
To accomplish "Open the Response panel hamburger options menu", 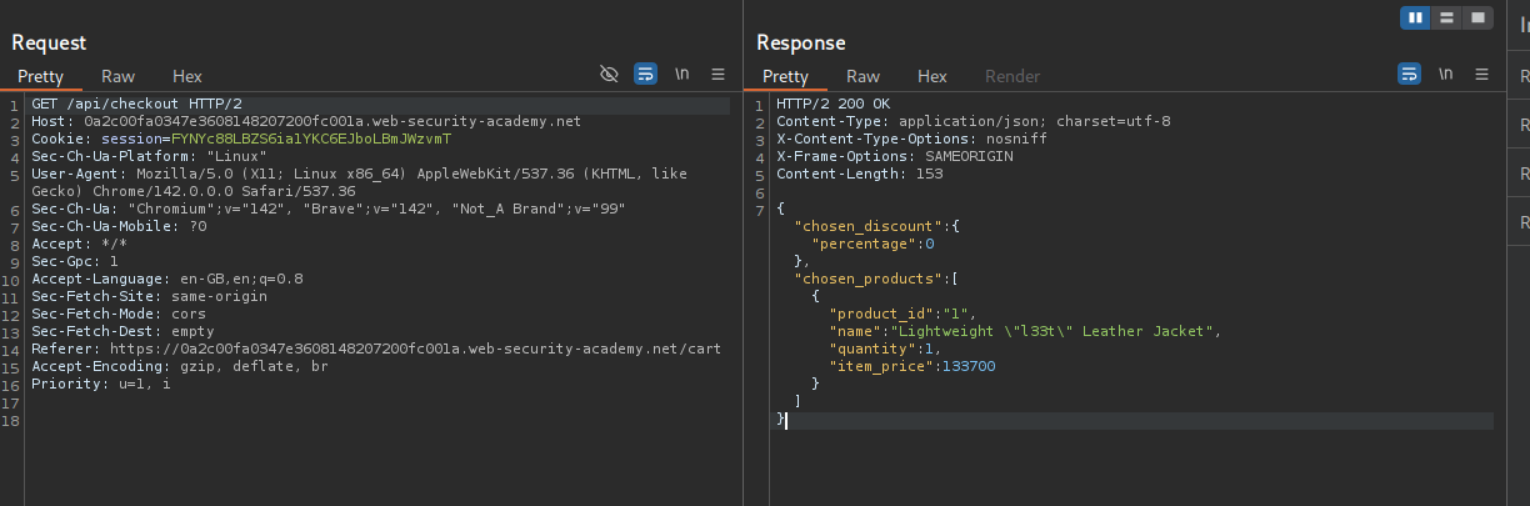I will tap(1482, 74).
